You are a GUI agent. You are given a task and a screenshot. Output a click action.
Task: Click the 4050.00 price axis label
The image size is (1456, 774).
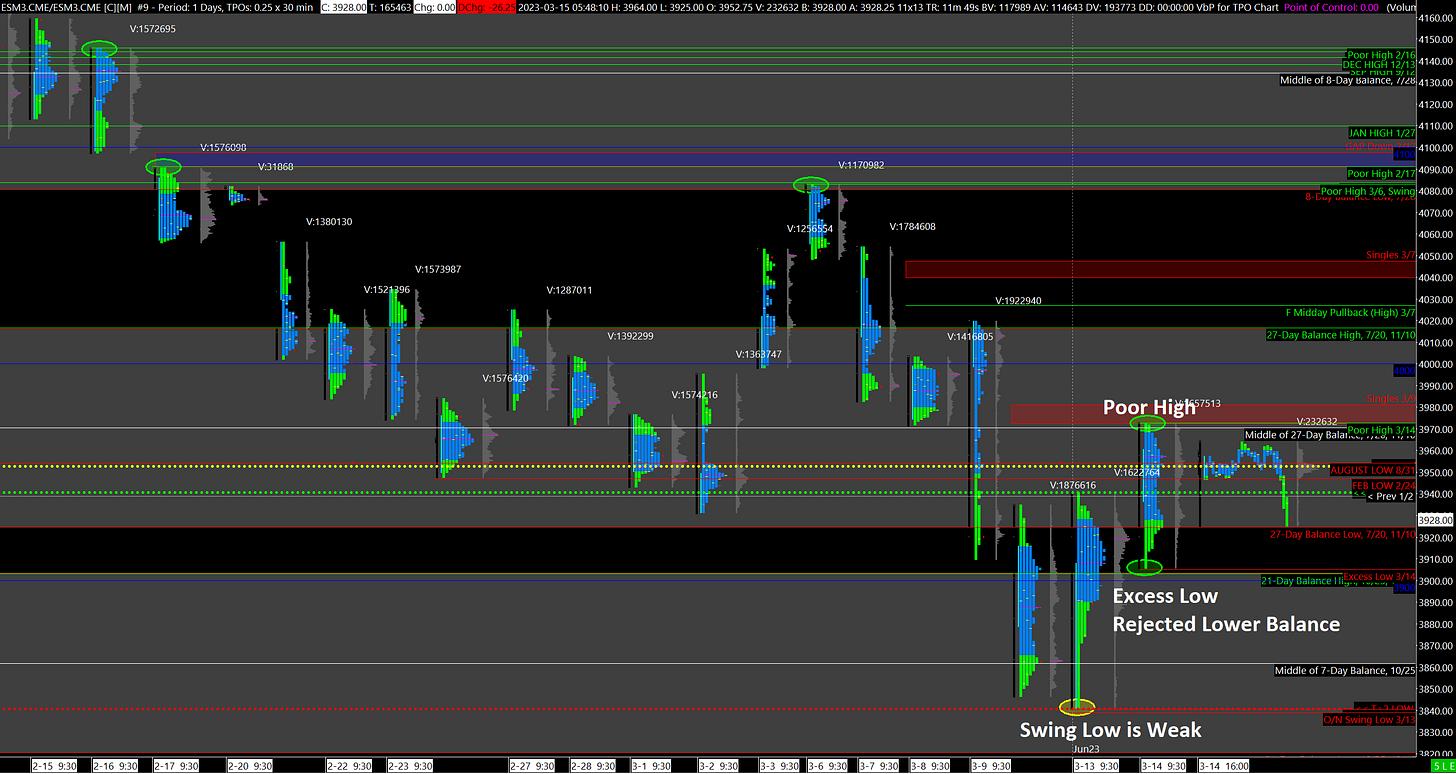point(1436,256)
